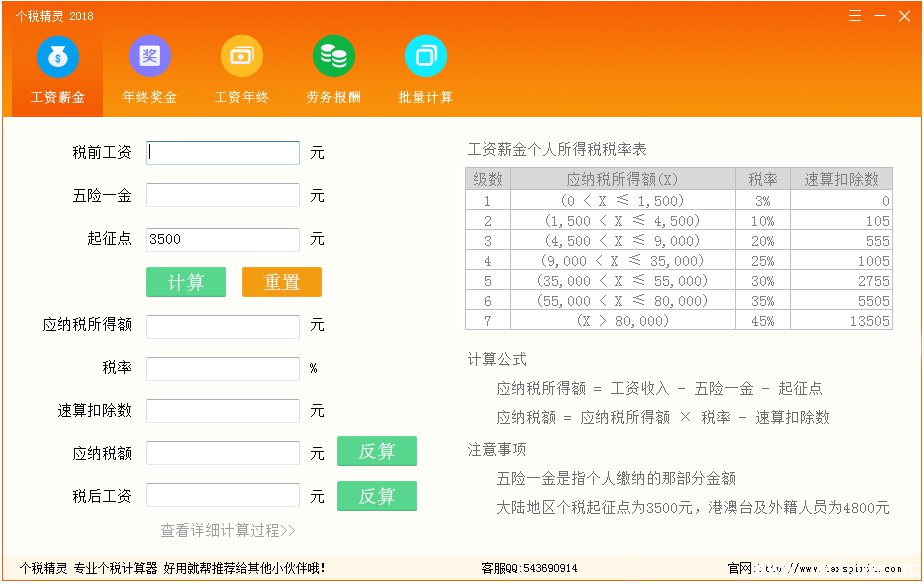The width and height of the screenshot is (924, 584).
Task: Close the 个税精灵 application window
Action: click(904, 16)
